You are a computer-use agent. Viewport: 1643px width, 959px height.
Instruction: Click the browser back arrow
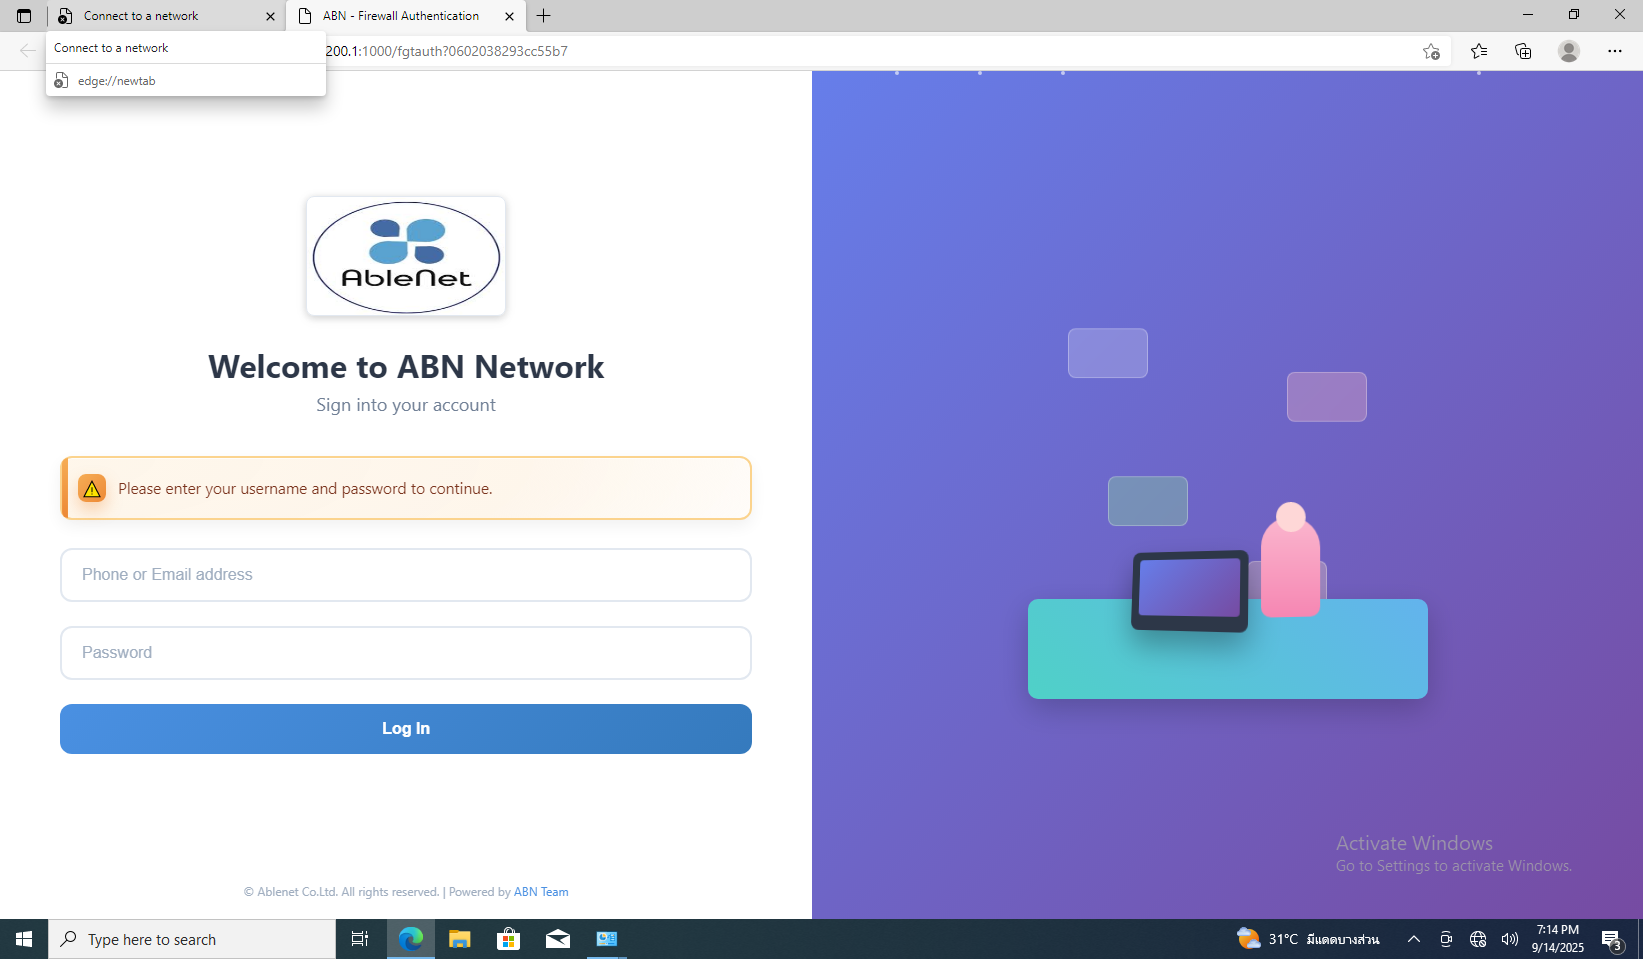(x=27, y=51)
